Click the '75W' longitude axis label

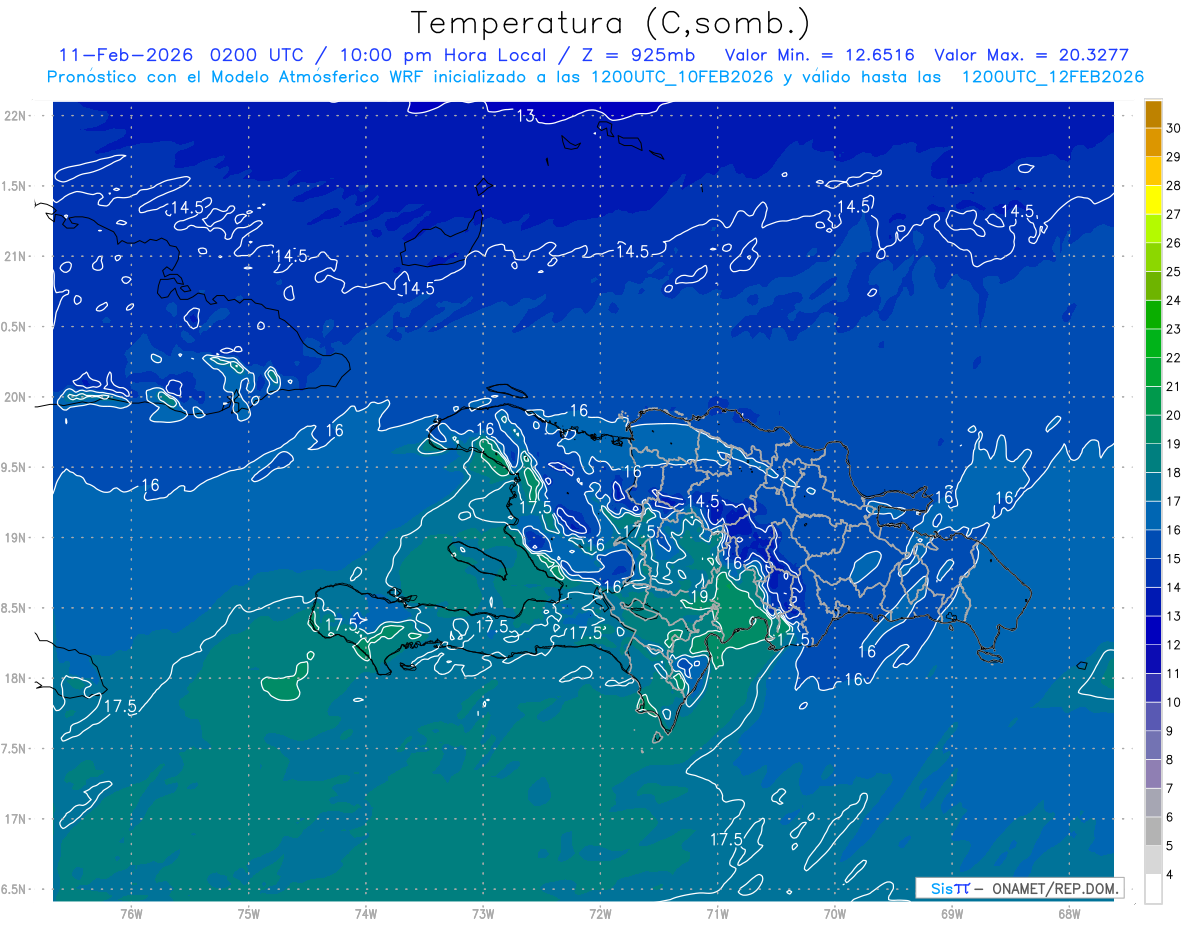(x=249, y=913)
